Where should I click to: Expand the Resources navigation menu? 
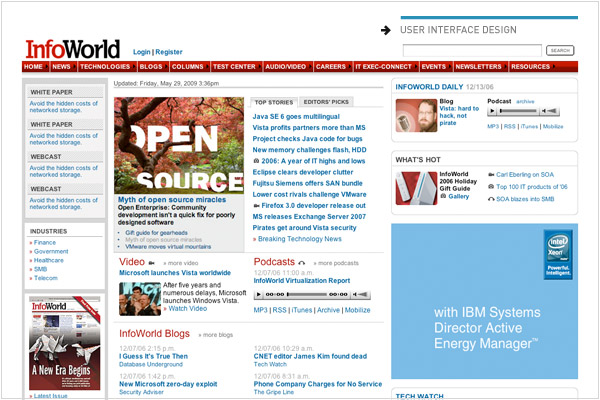pos(532,67)
